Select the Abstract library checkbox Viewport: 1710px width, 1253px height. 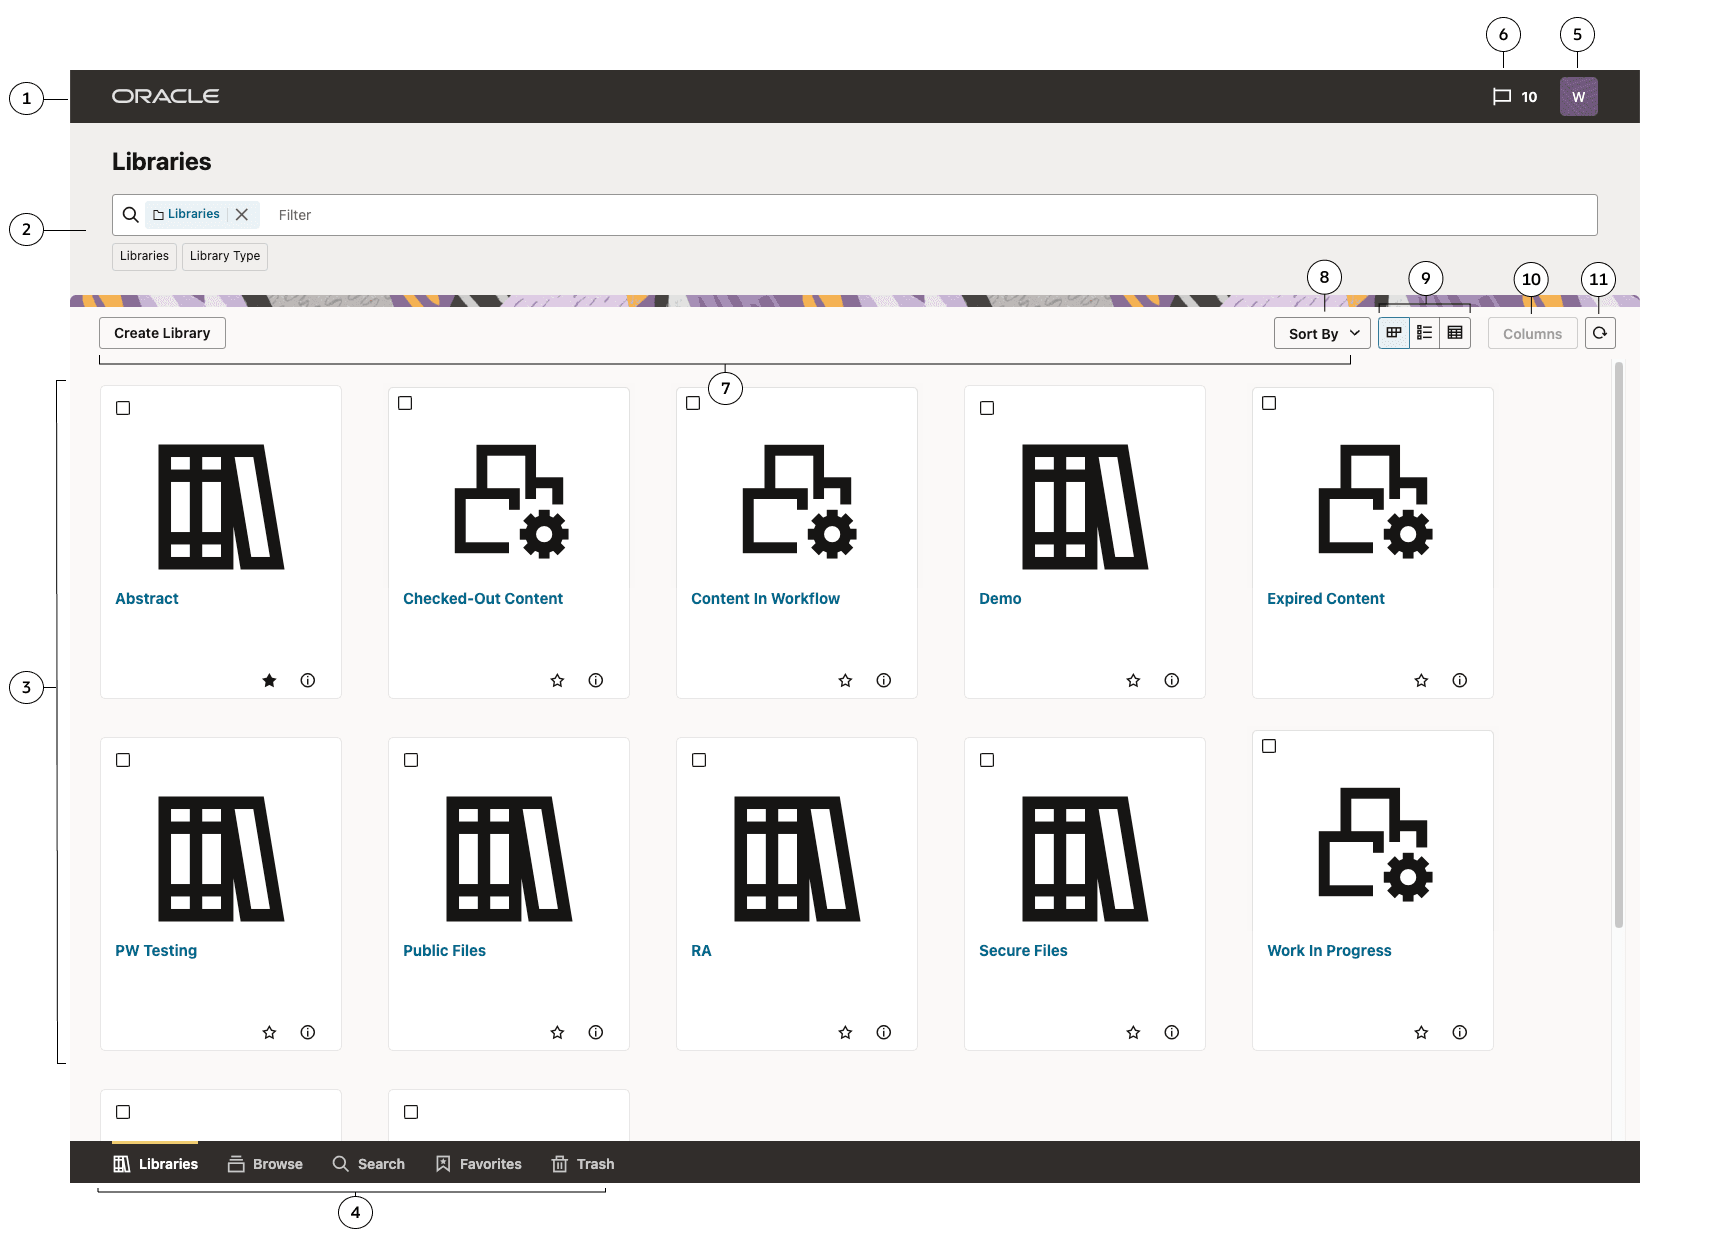pos(123,408)
